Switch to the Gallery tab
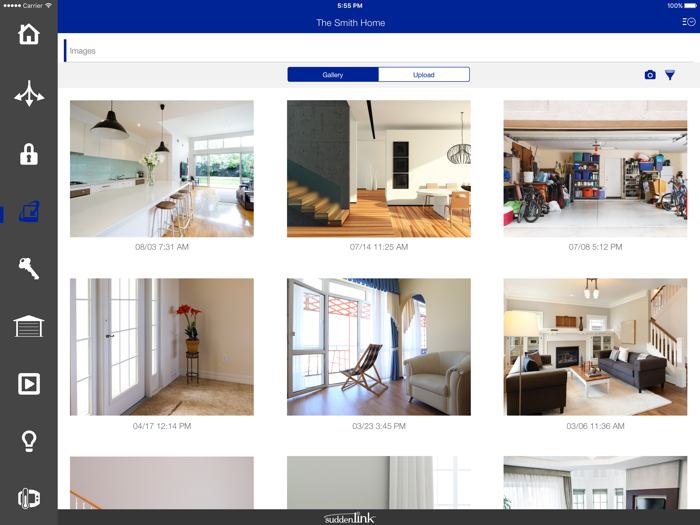The height and width of the screenshot is (525, 700). [333, 75]
